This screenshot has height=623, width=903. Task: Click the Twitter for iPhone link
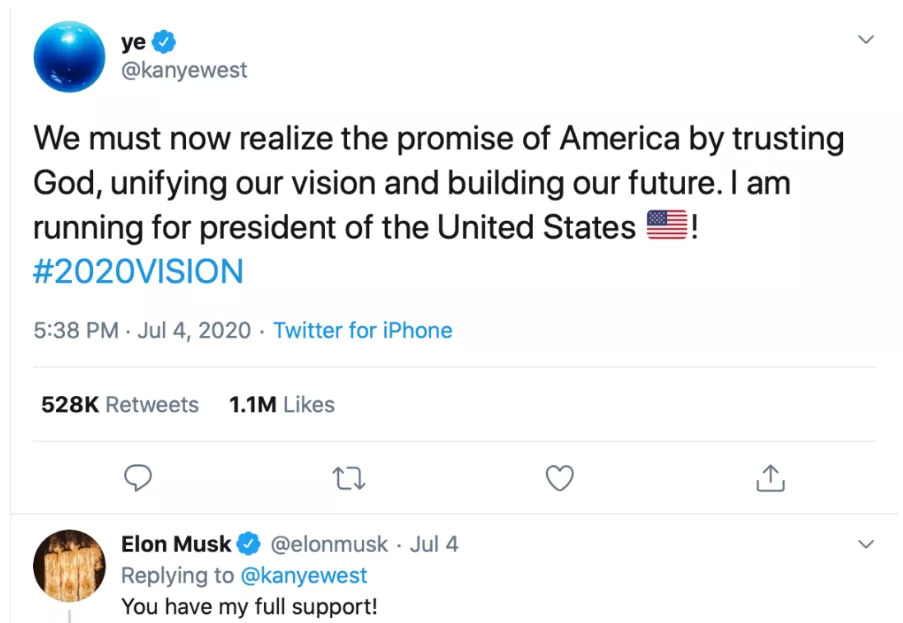click(362, 331)
